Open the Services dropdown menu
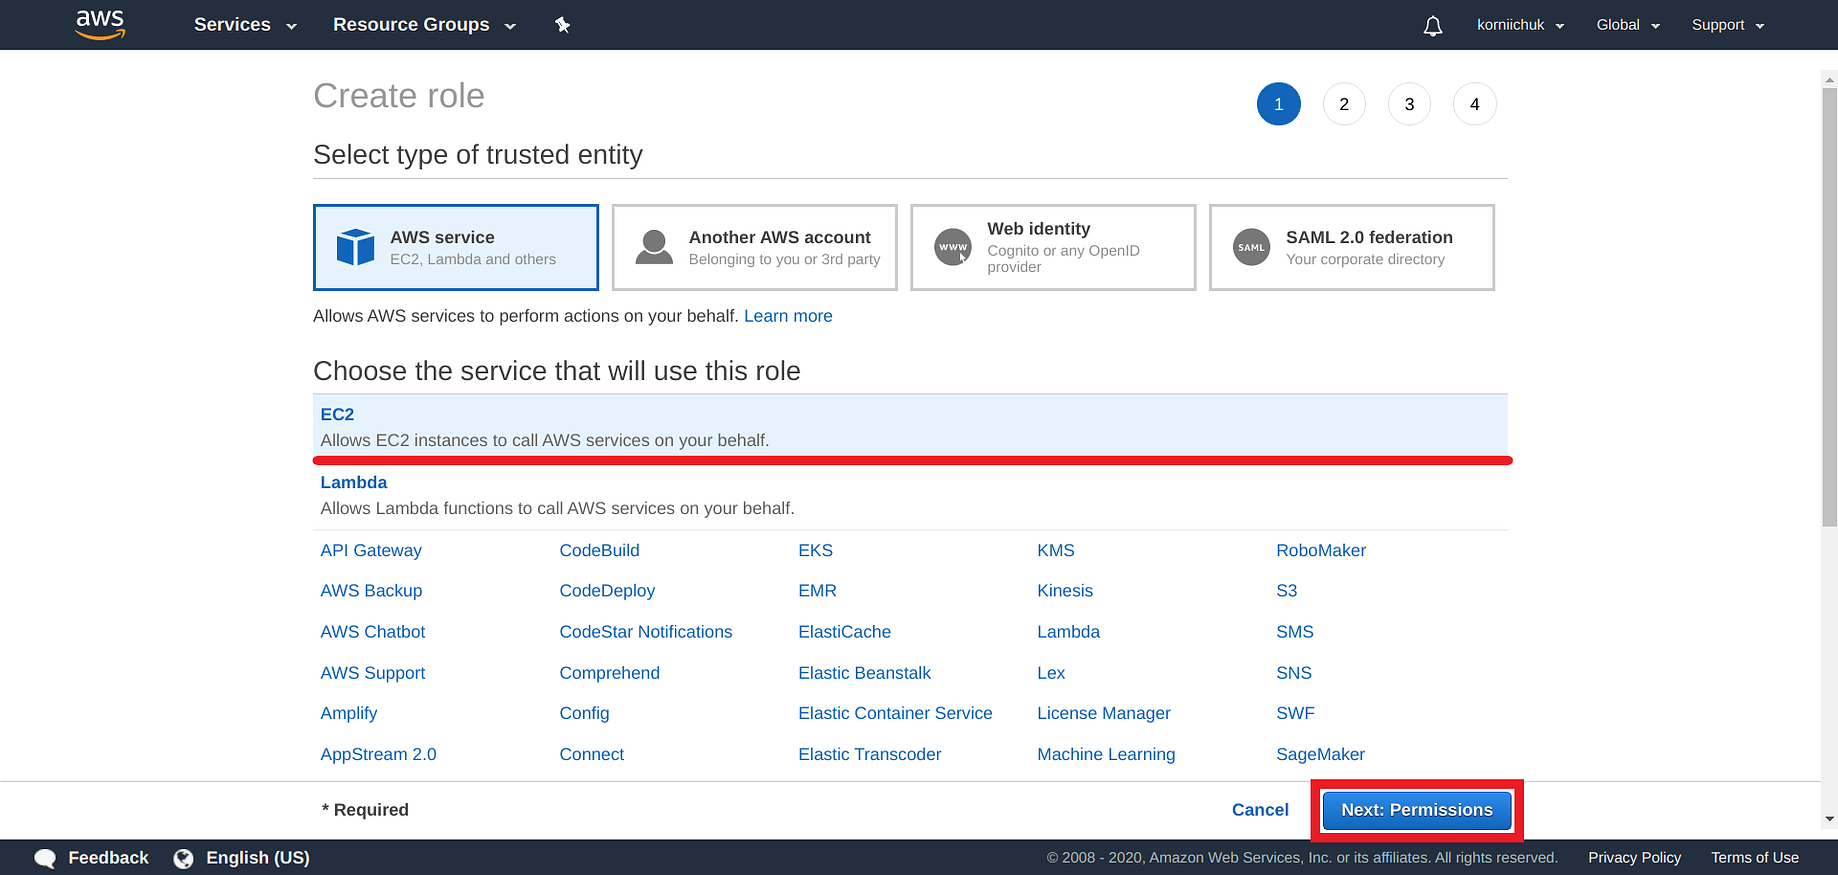Viewport: 1838px width, 875px height. [245, 25]
